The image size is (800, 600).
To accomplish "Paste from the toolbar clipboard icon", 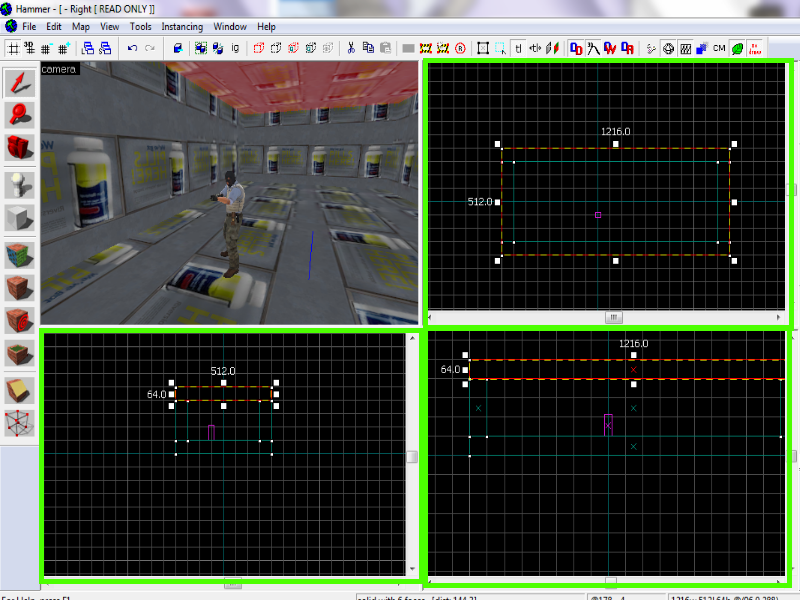I will 385,48.
